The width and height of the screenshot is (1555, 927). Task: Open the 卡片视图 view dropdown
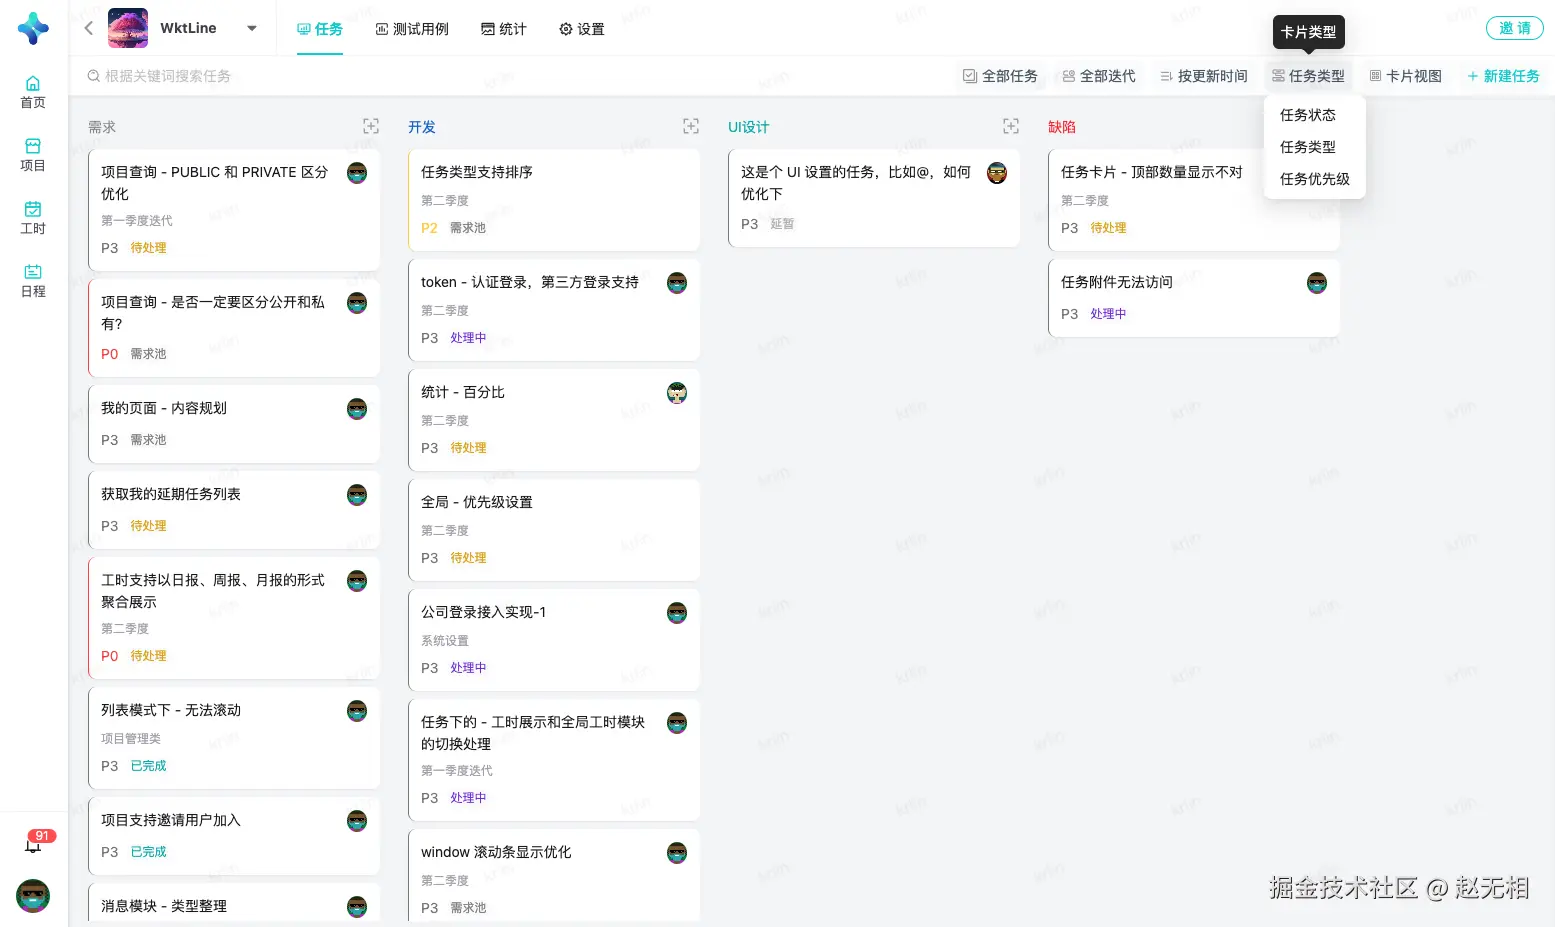click(x=1406, y=76)
